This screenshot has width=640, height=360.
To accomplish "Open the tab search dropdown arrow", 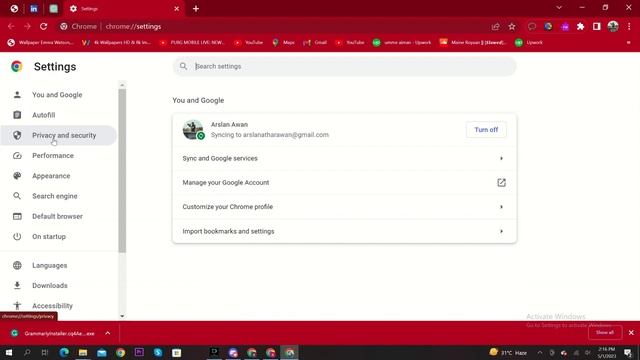I will pos(559,8).
